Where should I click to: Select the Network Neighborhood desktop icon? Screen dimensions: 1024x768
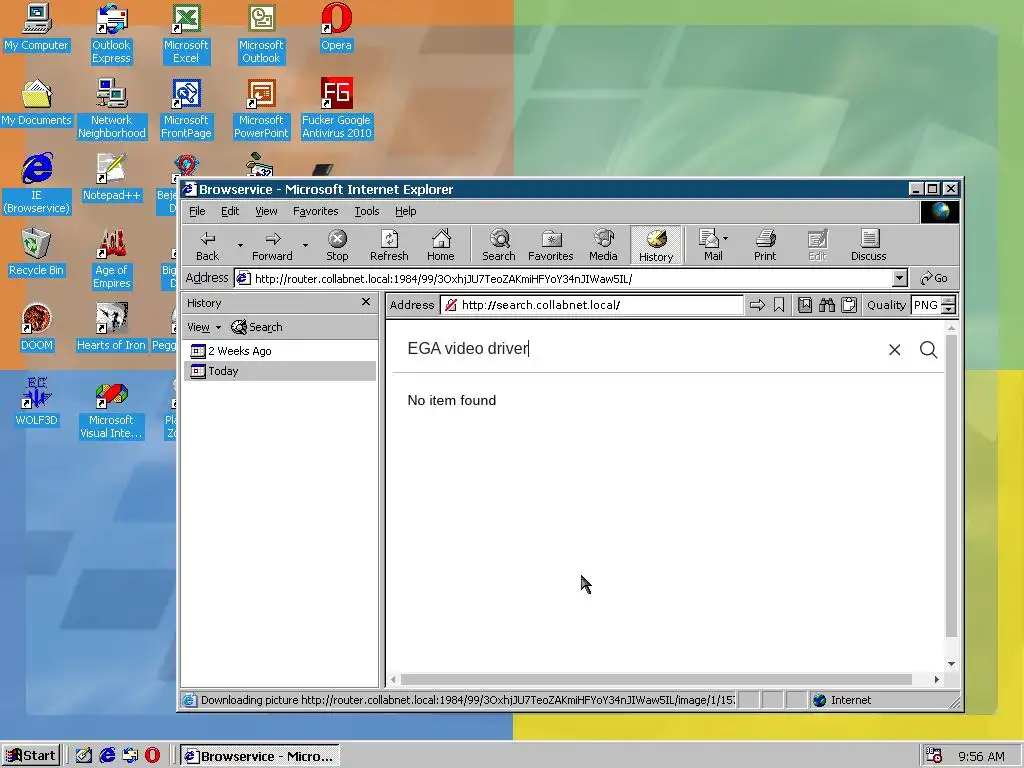(111, 109)
